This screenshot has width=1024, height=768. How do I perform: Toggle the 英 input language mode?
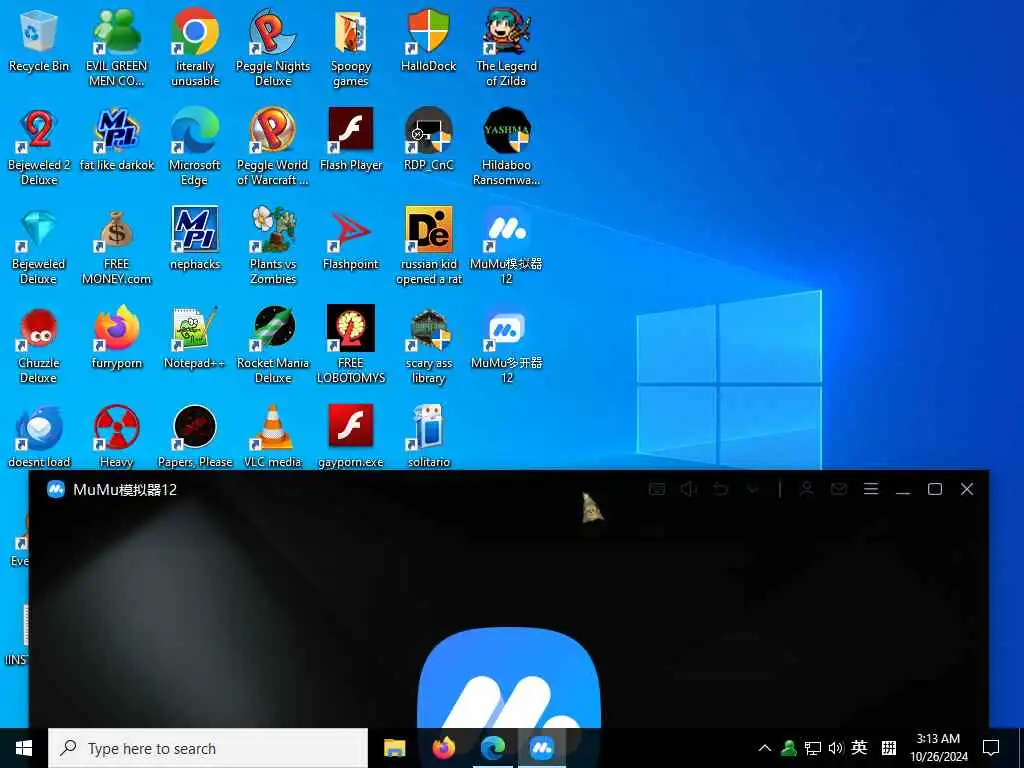[x=859, y=748]
